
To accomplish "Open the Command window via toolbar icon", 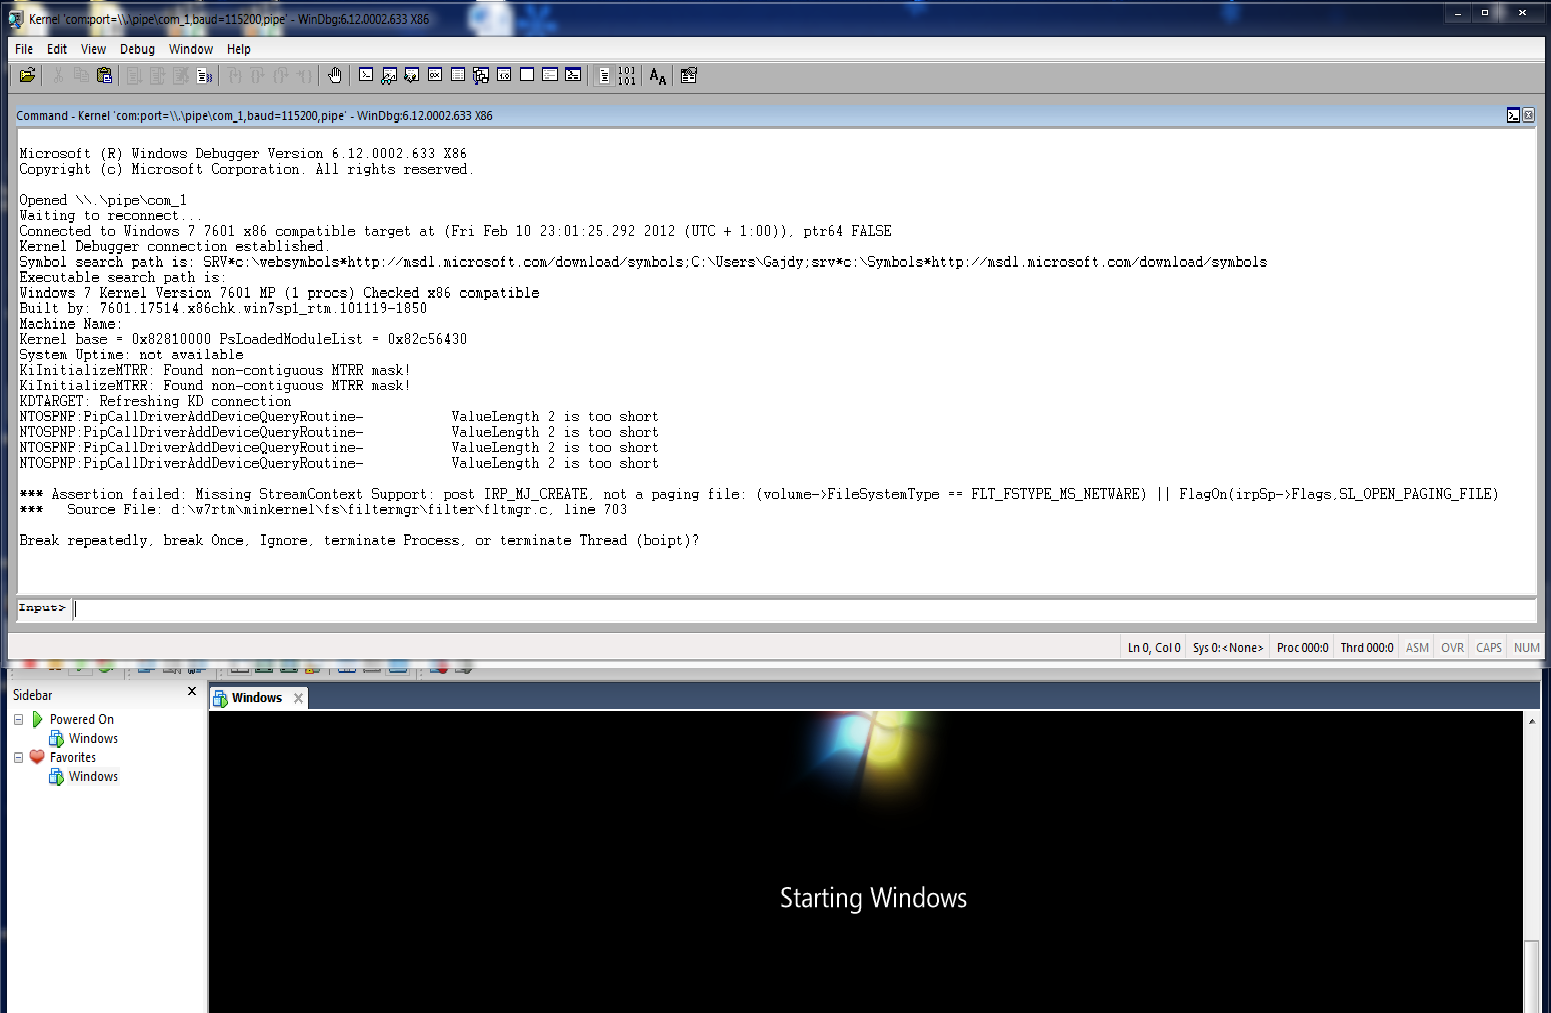I will [x=366, y=75].
